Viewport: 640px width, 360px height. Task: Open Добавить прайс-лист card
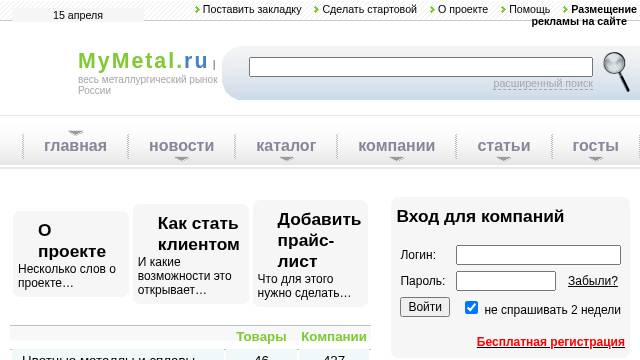tap(319, 240)
